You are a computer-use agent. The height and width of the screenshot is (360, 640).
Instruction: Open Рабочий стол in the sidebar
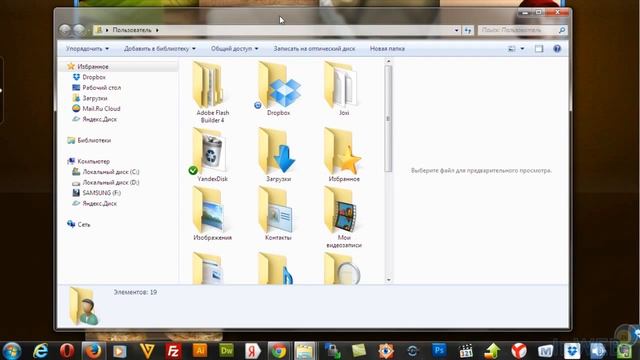102,88
